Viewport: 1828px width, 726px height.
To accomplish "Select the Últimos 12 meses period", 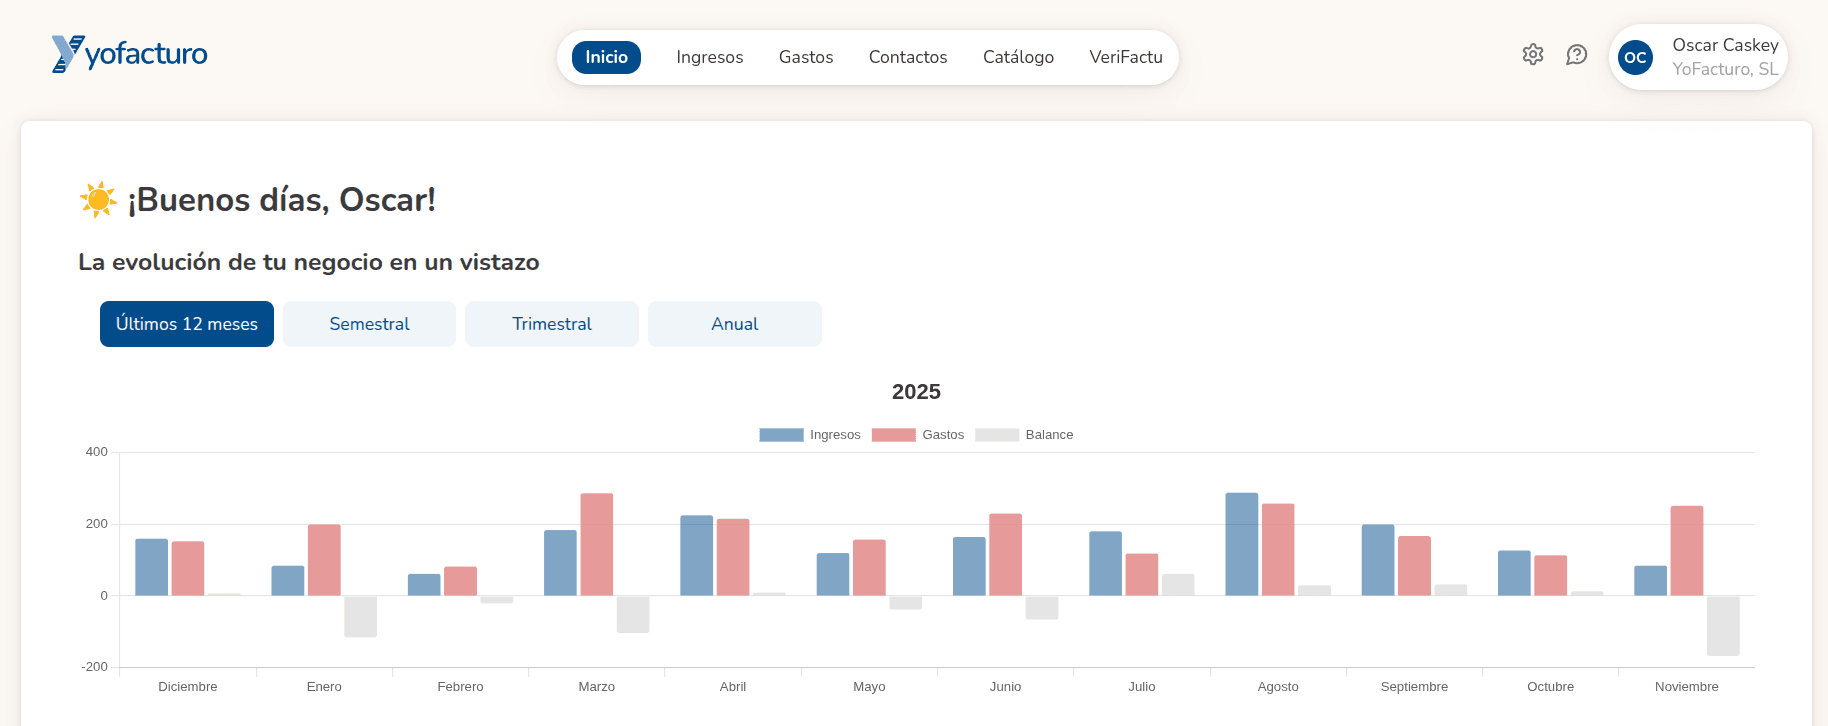I will (x=187, y=324).
